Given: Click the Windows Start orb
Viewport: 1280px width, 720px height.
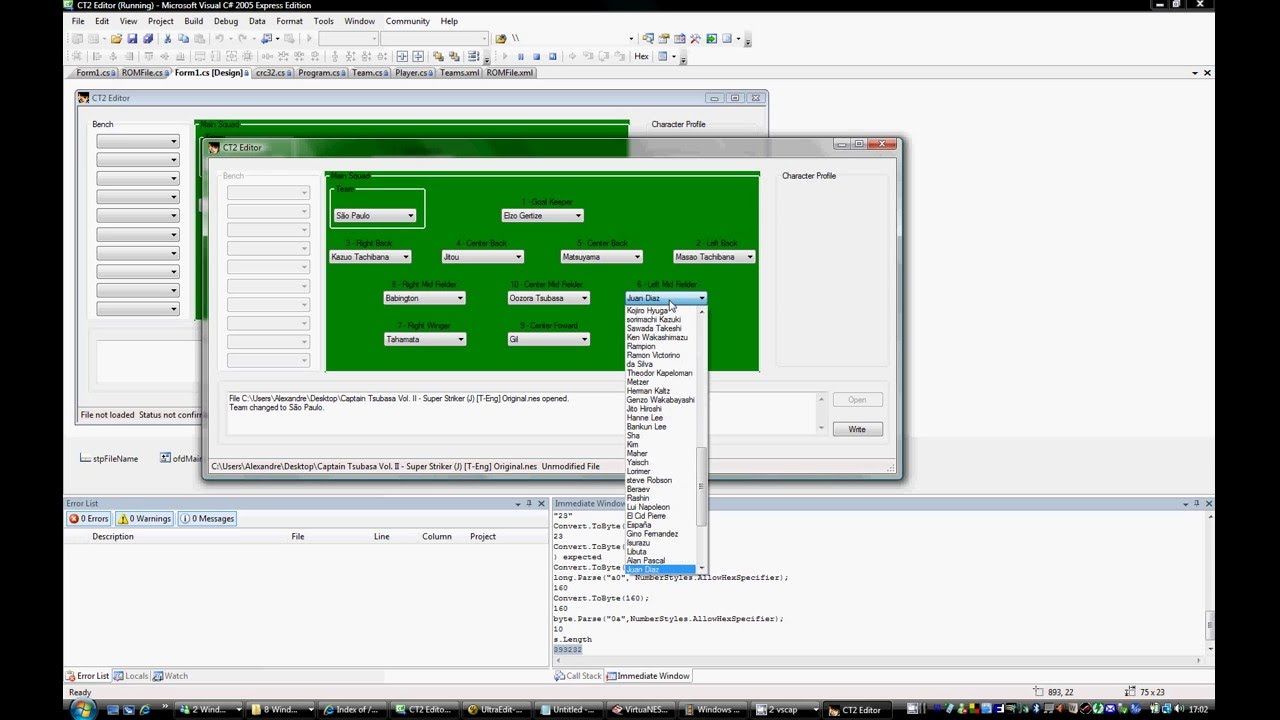Looking at the screenshot, I should [82, 709].
